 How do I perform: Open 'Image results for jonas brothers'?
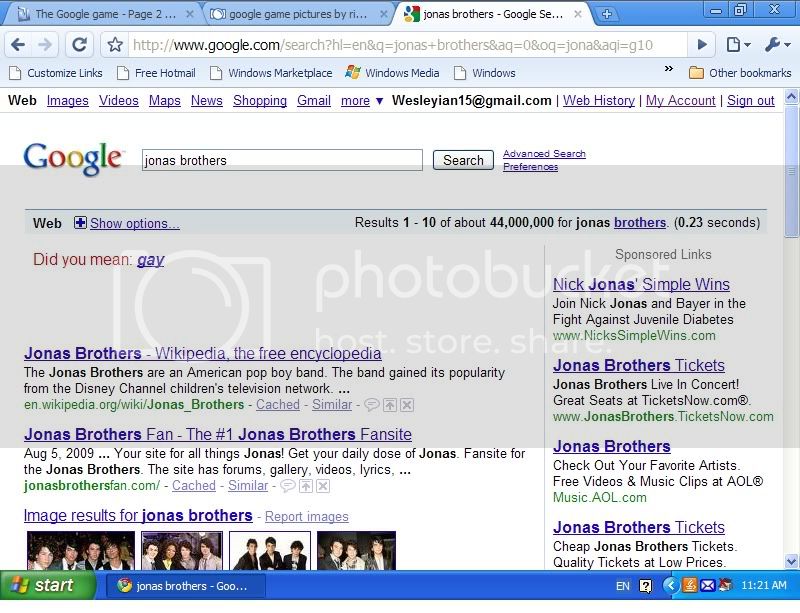[138, 516]
